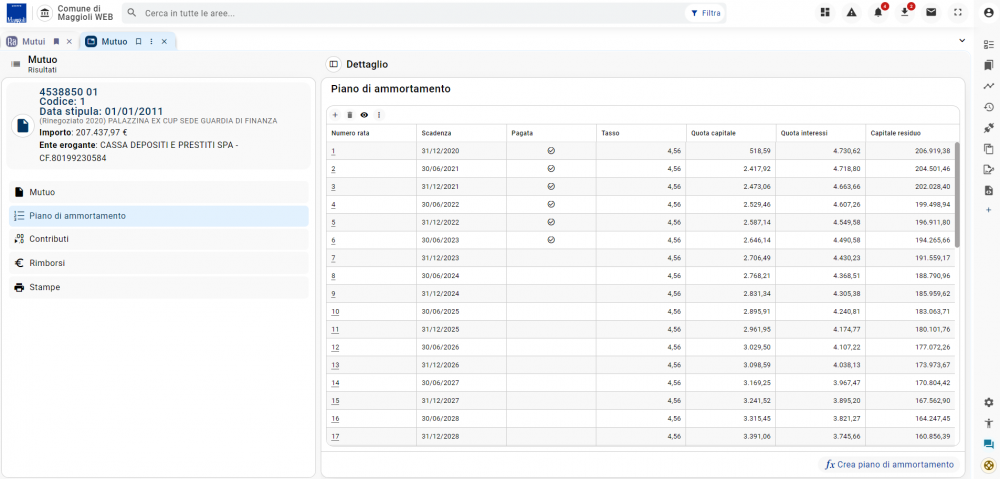
Task: Open the code file icon in sidebar
Action: (989, 191)
